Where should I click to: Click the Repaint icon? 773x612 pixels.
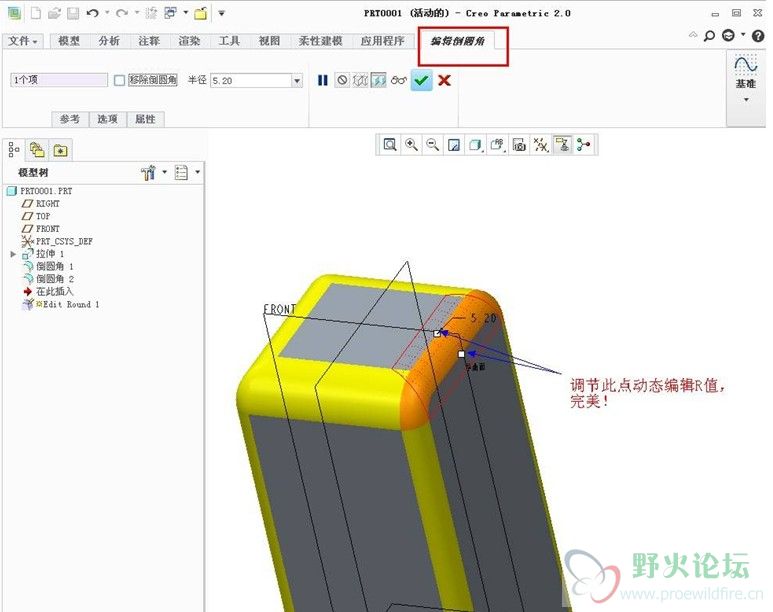tap(454, 144)
